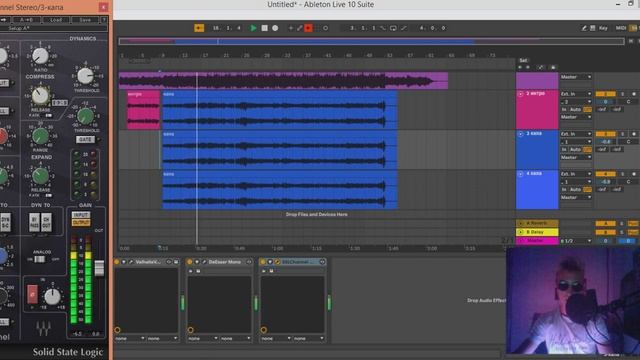Click the Set locator button
640x360 pixels.
click(523, 60)
